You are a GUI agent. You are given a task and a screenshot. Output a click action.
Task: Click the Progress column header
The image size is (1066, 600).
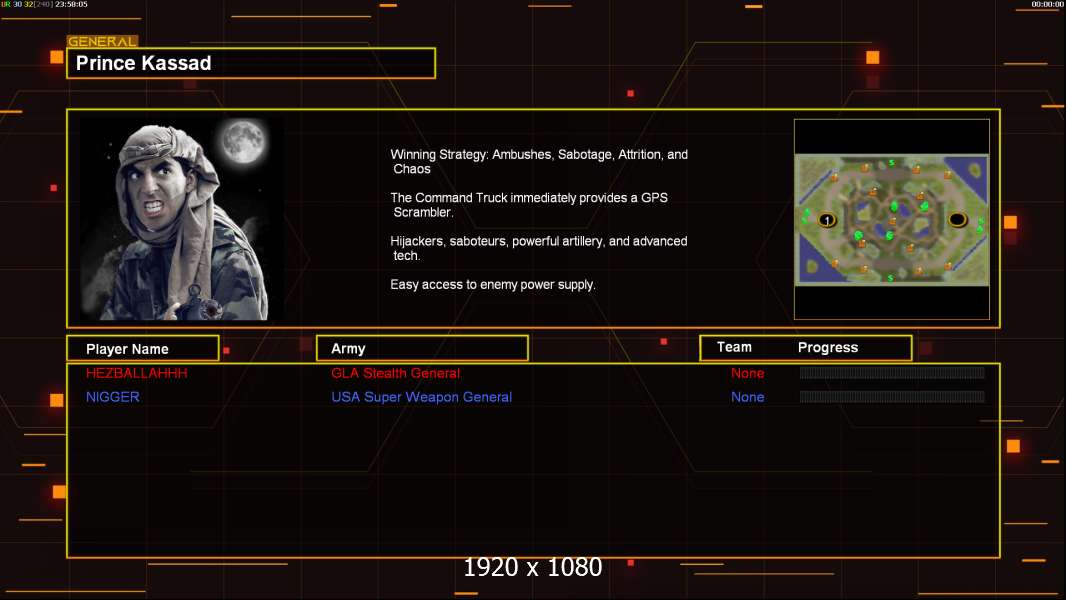[828, 347]
